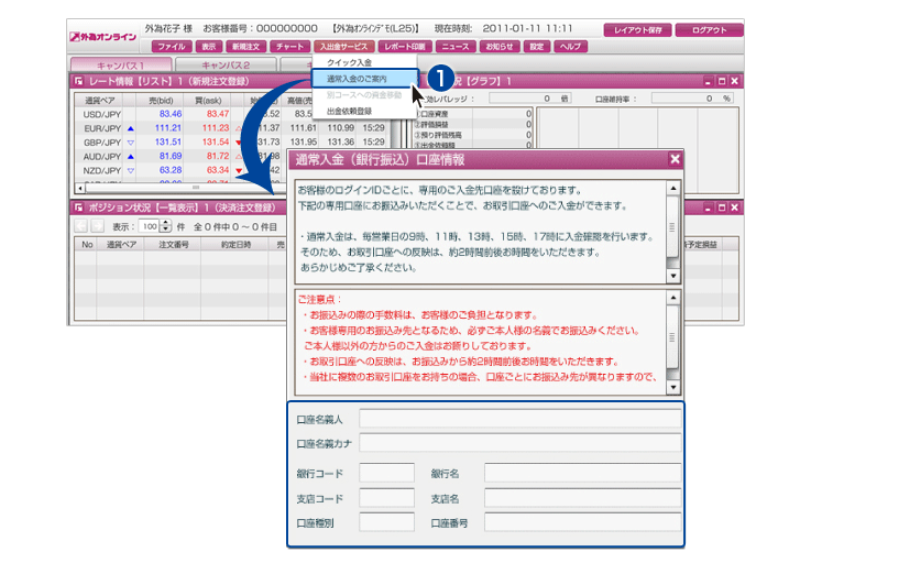The width and height of the screenshot is (897, 573).
Task: Adjust the 表示 count stepper arrows
Action: coord(165,227)
